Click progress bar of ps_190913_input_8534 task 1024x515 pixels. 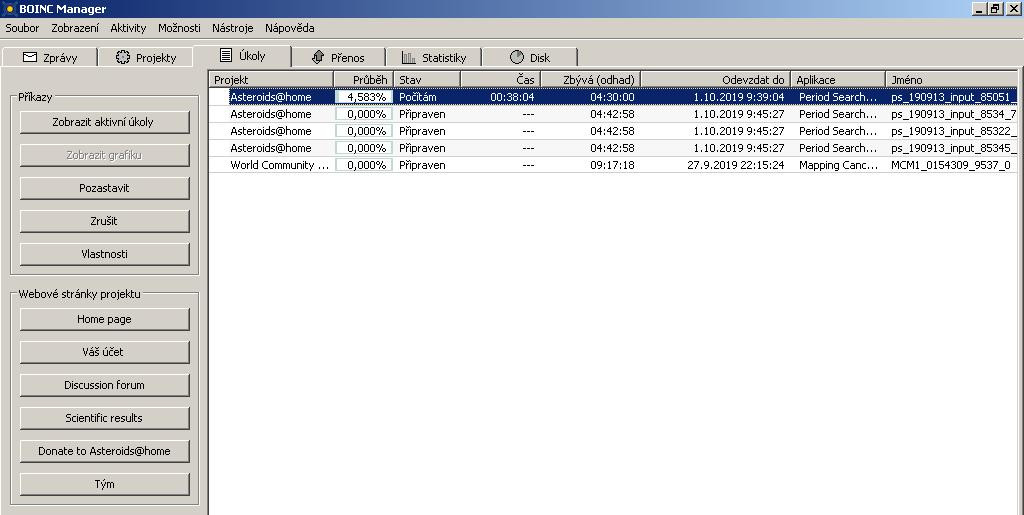pos(364,114)
